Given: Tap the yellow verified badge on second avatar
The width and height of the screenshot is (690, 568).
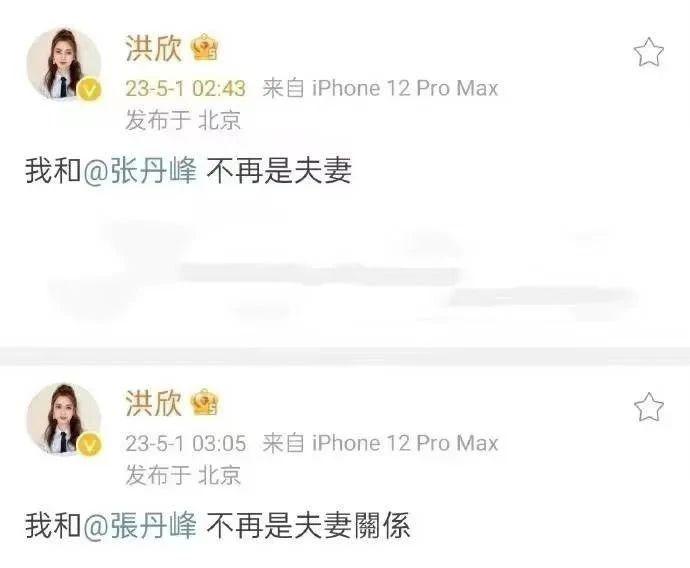Looking at the screenshot, I should pyautogui.click(x=89, y=445).
